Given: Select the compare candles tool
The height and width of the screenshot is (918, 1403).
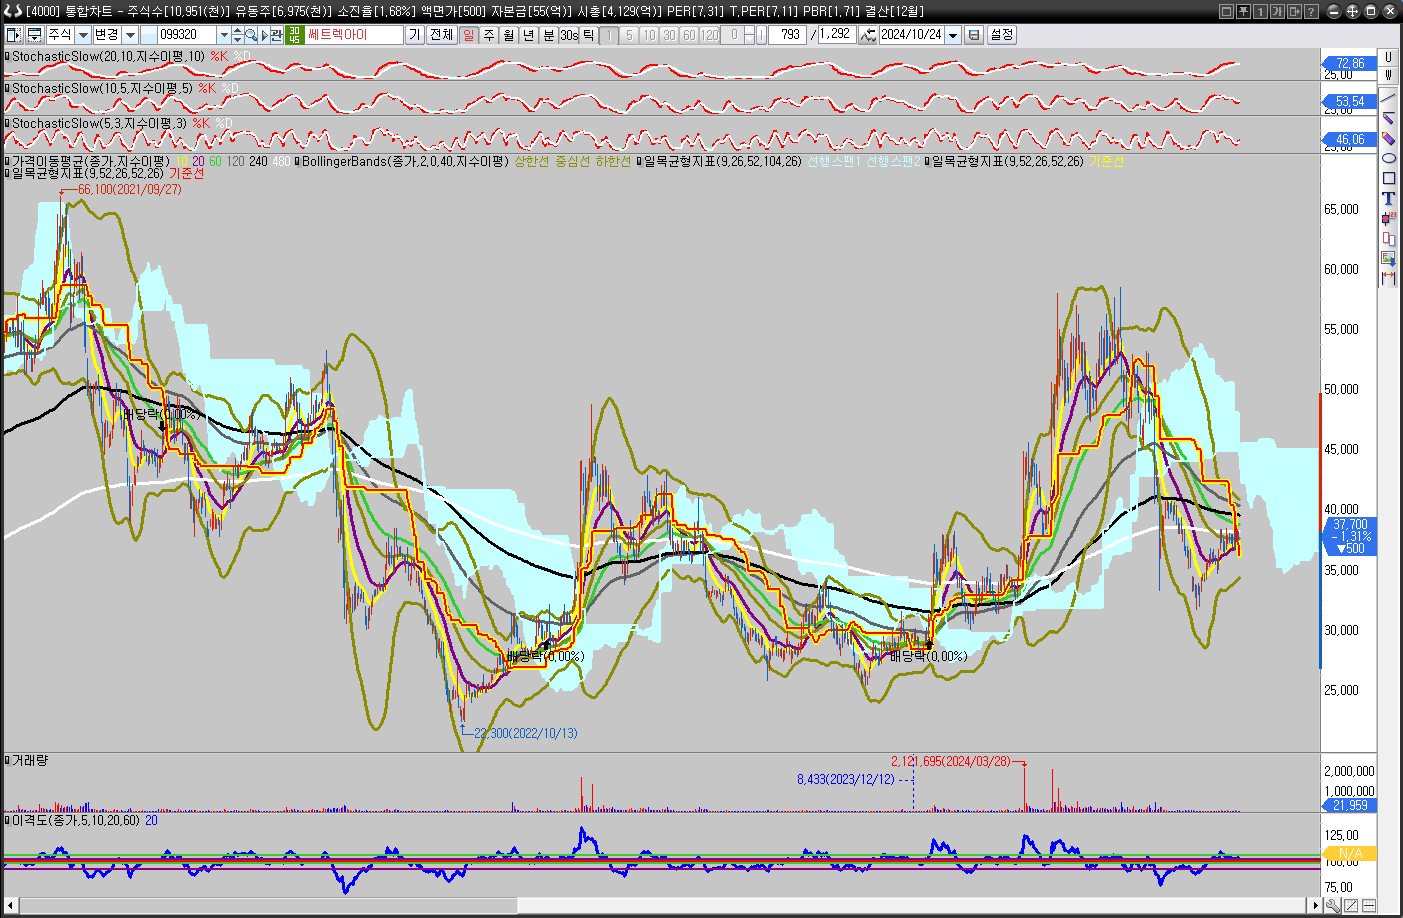Looking at the screenshot, I should [1388, 238].
